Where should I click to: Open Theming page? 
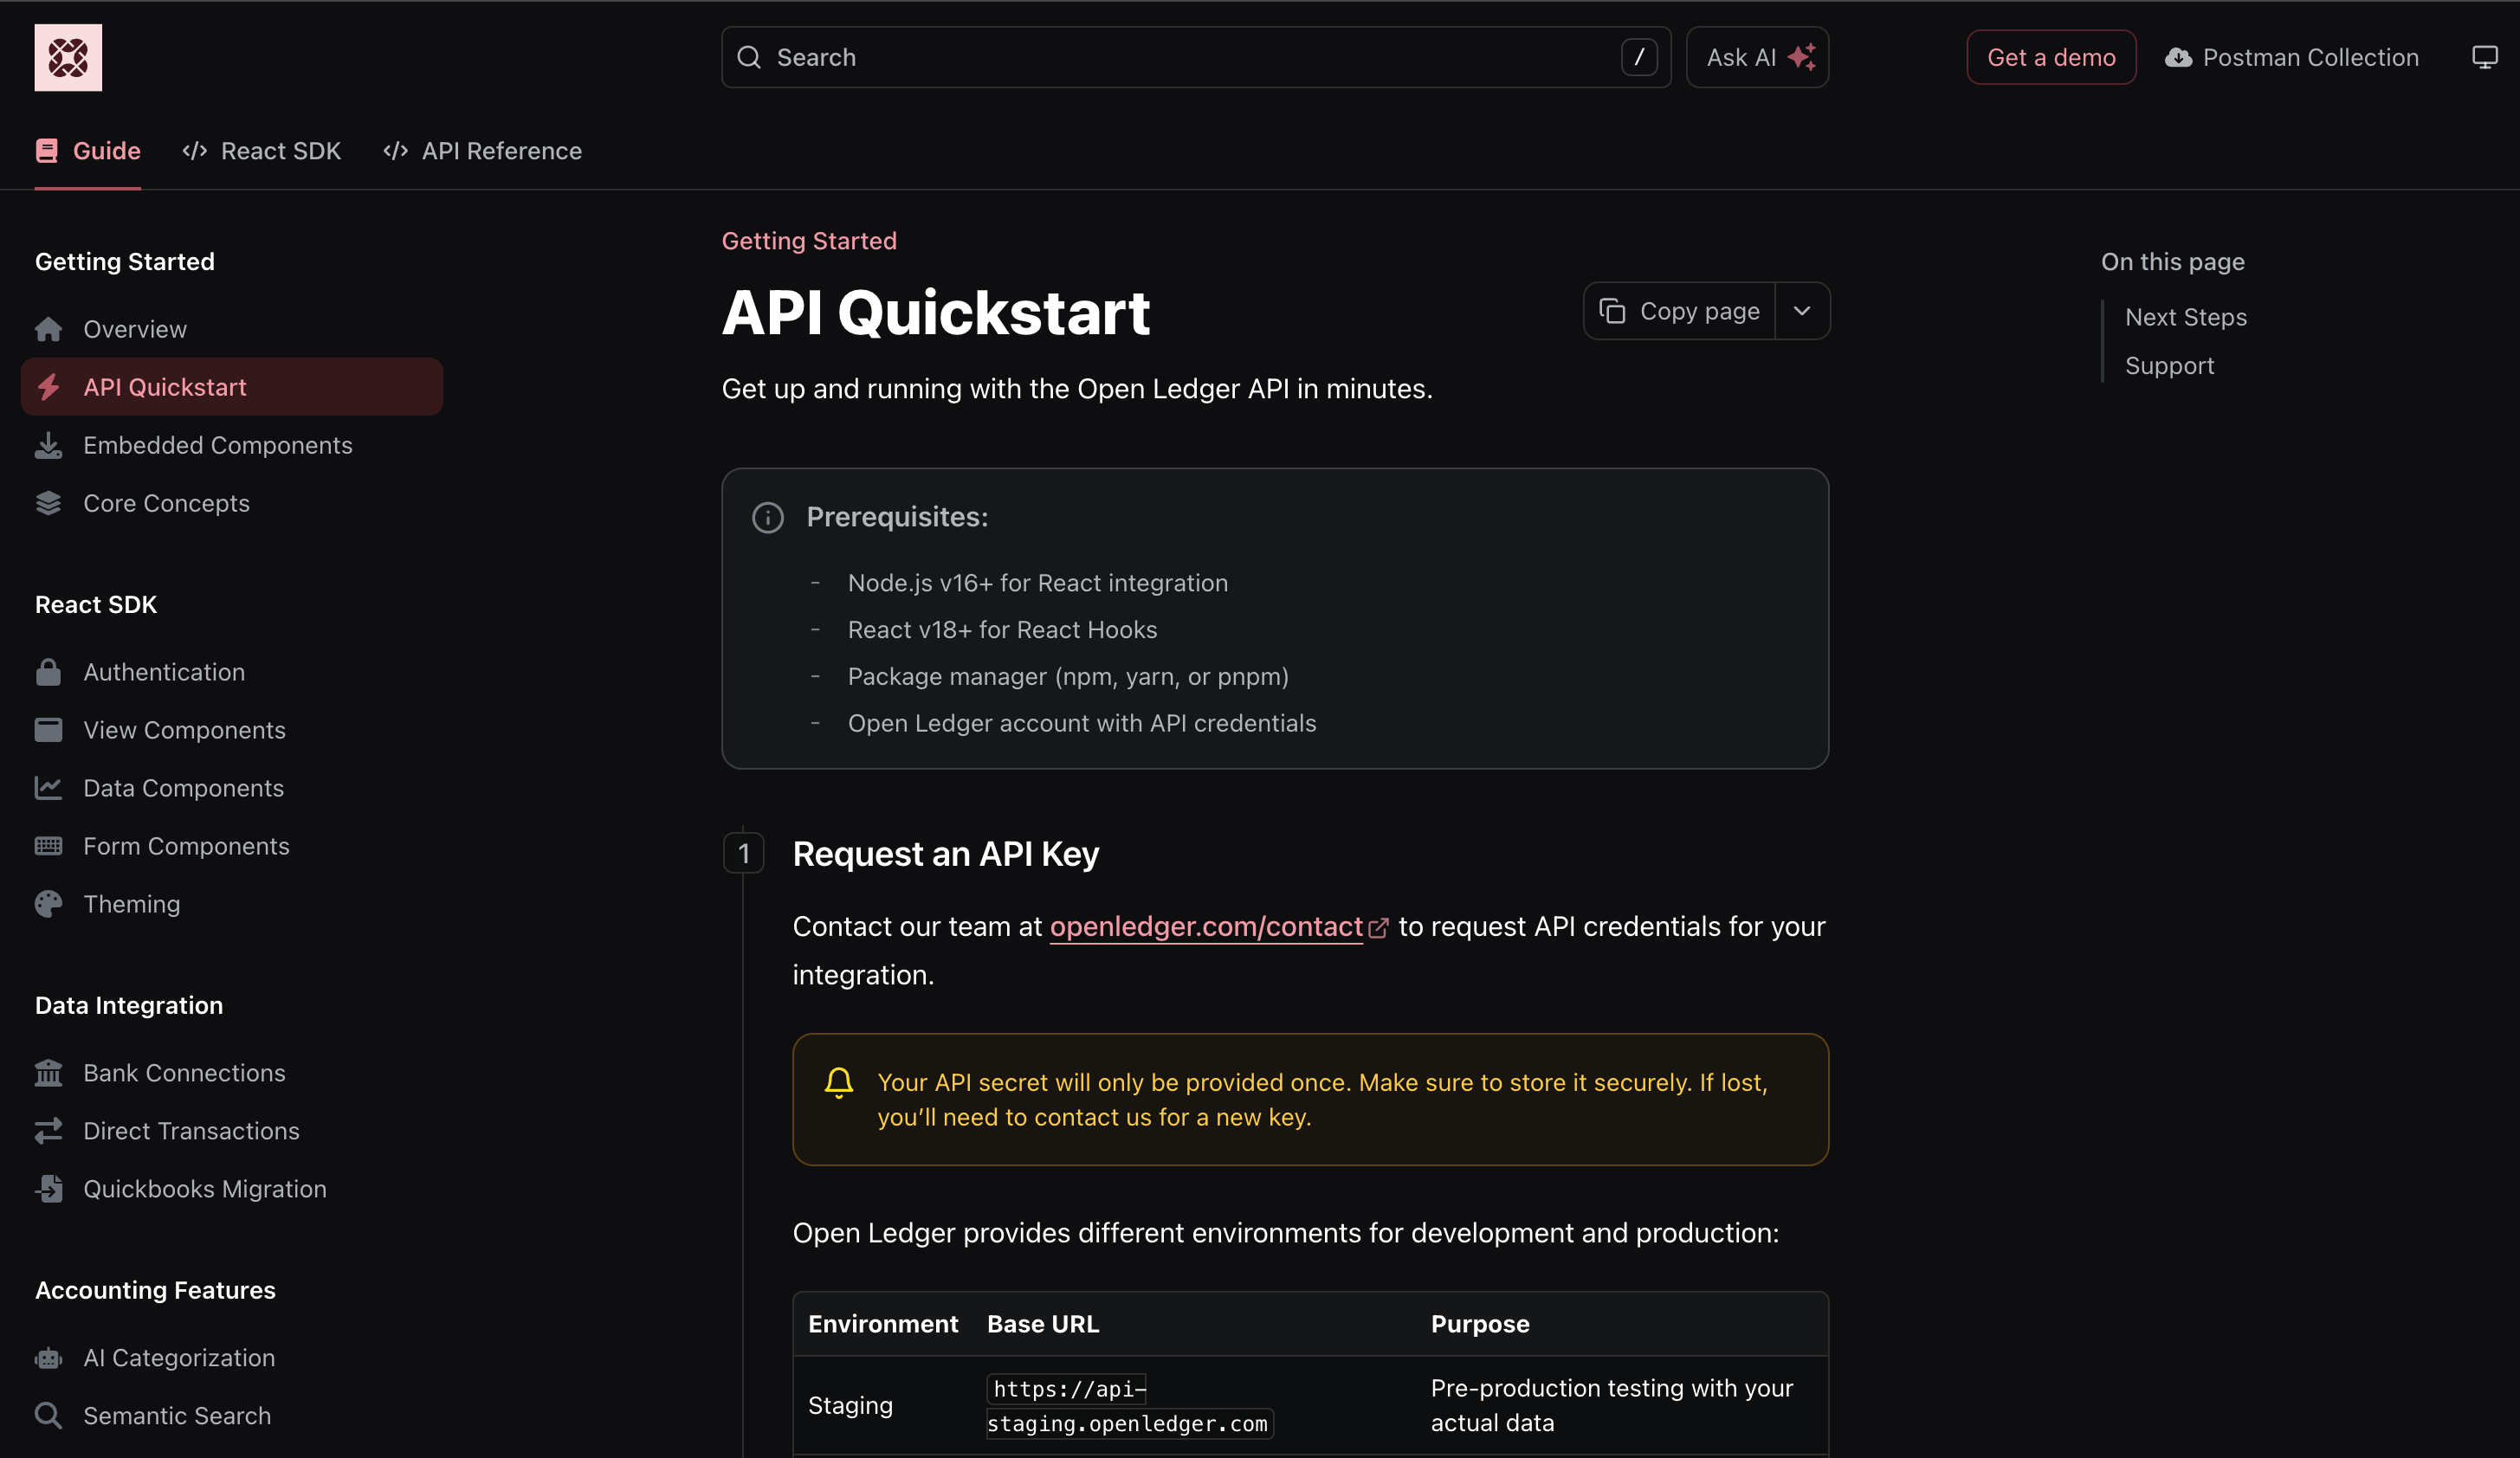click(232, 904)
